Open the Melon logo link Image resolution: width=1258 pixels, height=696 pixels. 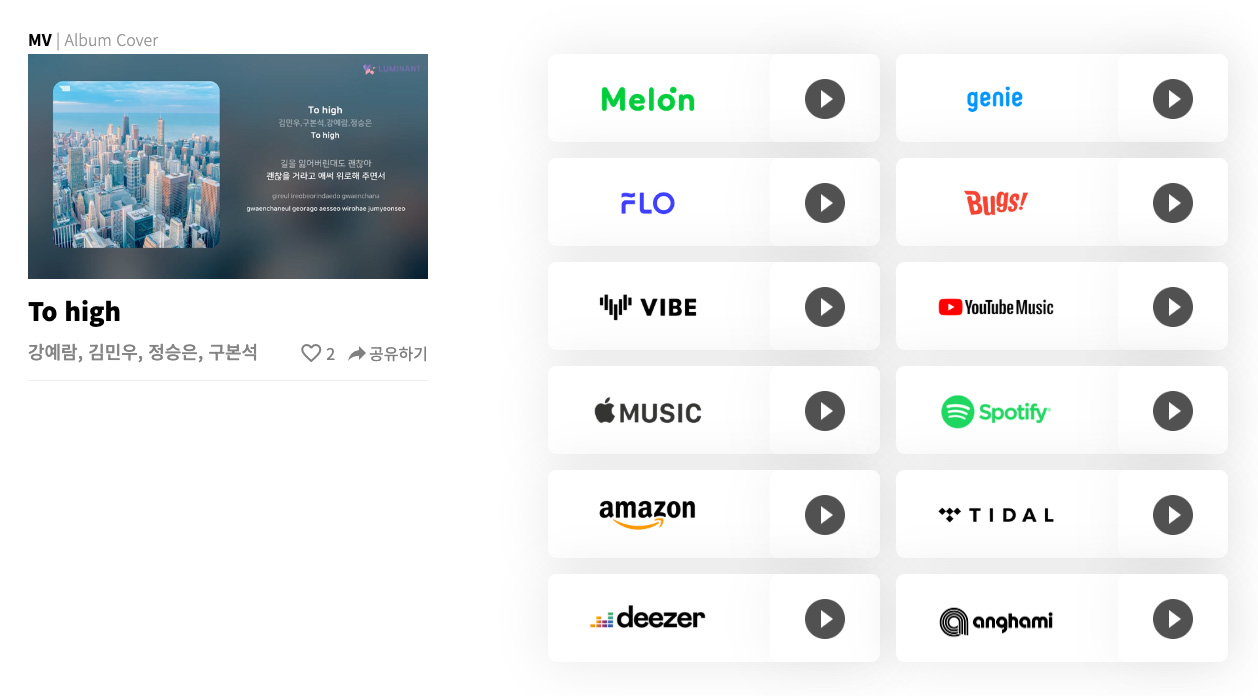pyautogui.click(x=647, y=99)
